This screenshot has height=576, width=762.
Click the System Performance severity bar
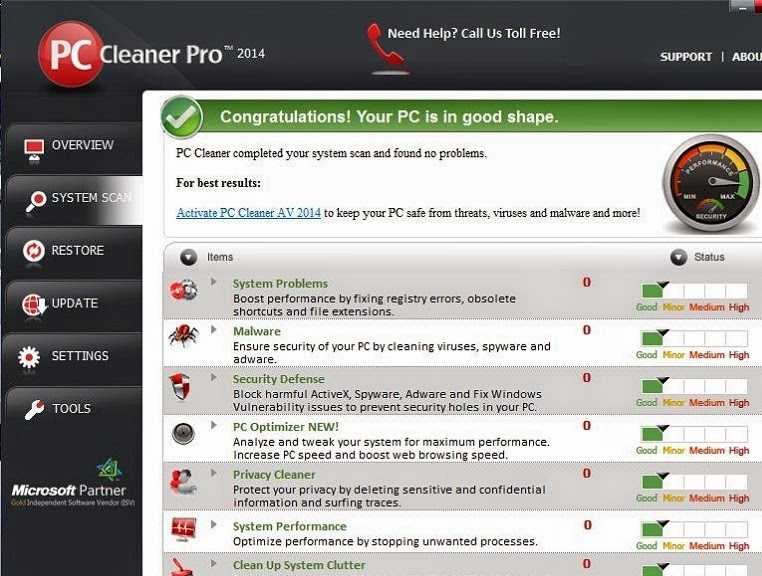click(694, 529)
